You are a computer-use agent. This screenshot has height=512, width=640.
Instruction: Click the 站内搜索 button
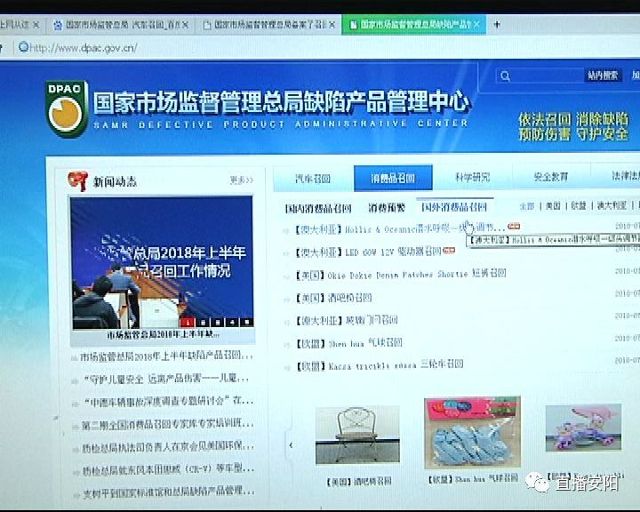click(x=602, y=76)
